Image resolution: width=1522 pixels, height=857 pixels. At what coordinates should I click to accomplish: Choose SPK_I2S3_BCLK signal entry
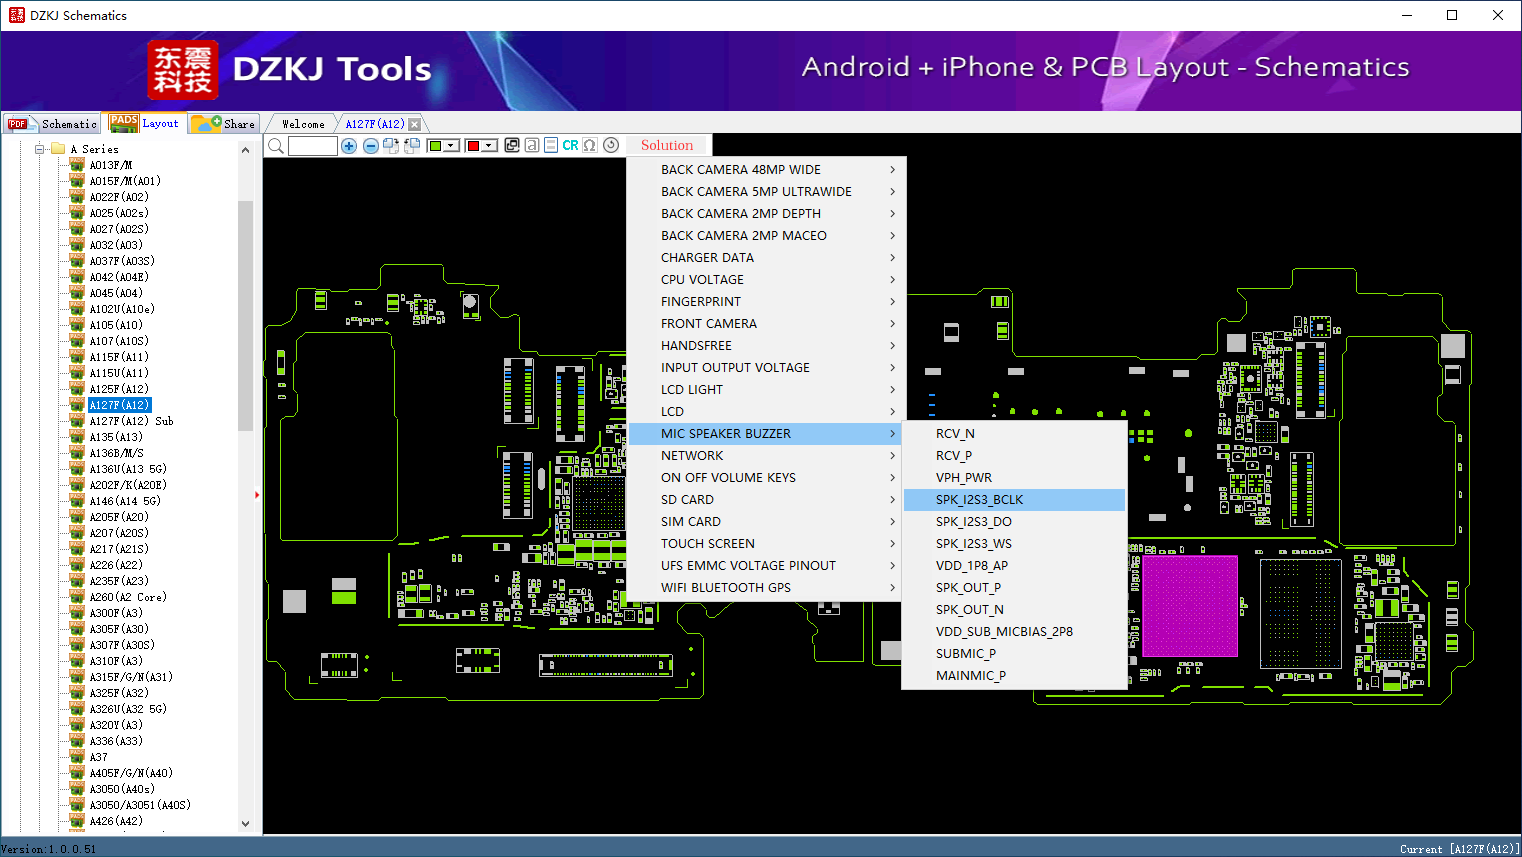coord(1014,500)
